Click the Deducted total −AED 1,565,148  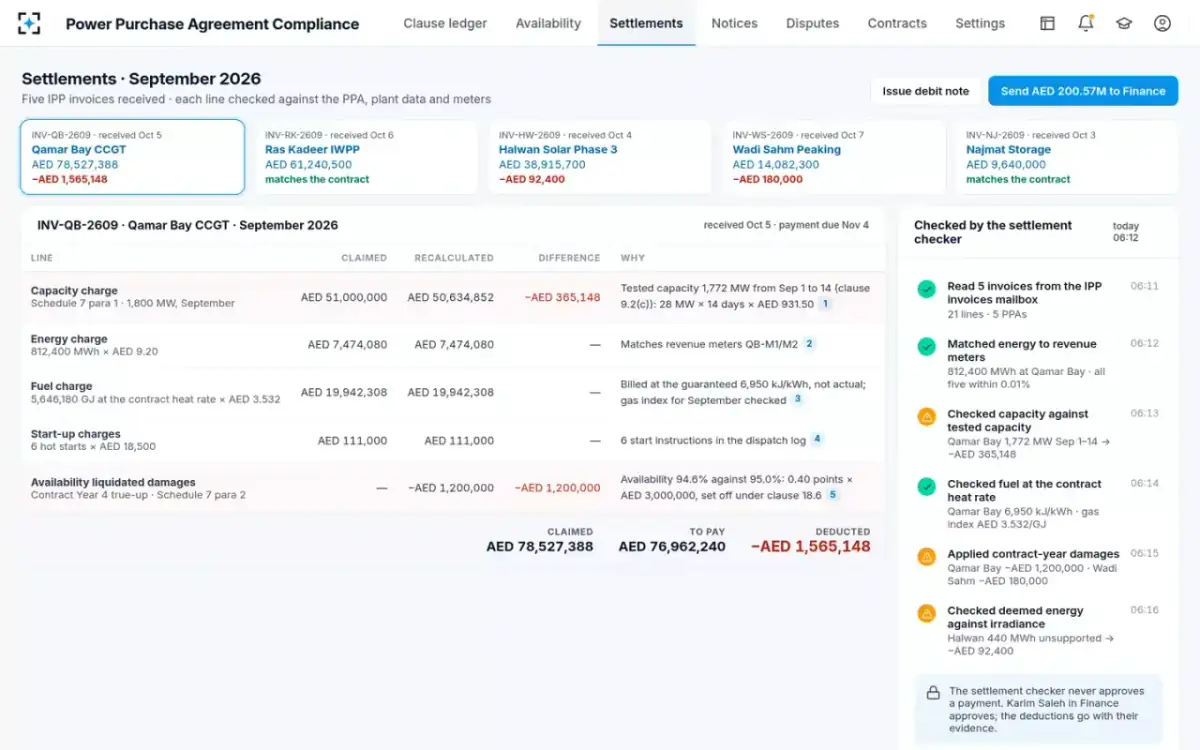tap(810, 547)
